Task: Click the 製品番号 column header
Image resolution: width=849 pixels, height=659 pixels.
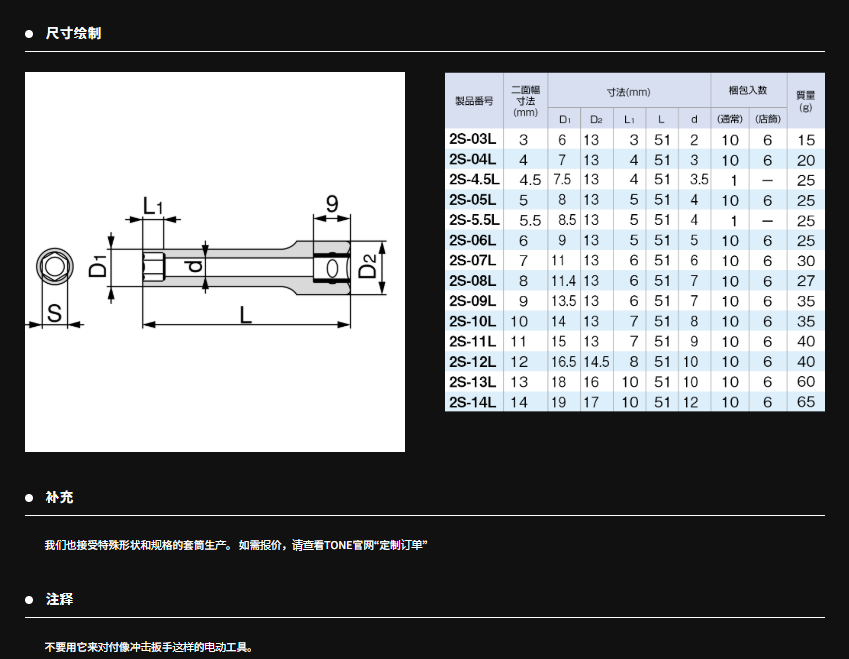Action: (474, 101)
